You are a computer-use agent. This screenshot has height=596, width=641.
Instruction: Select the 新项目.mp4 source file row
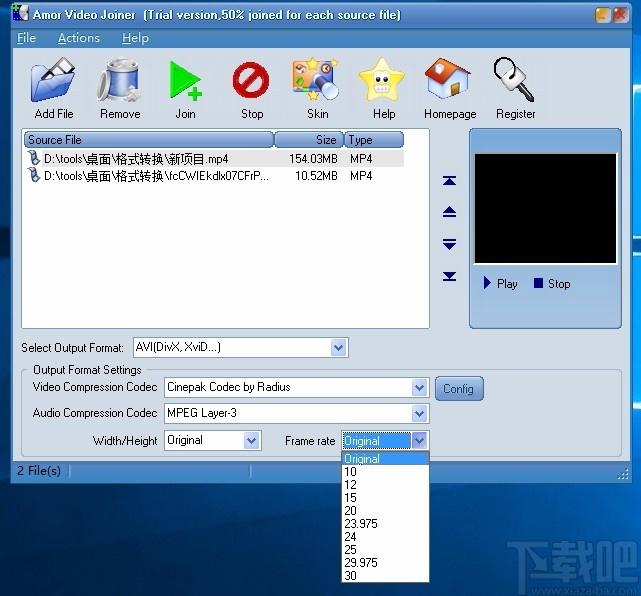[x=214, y=159]
